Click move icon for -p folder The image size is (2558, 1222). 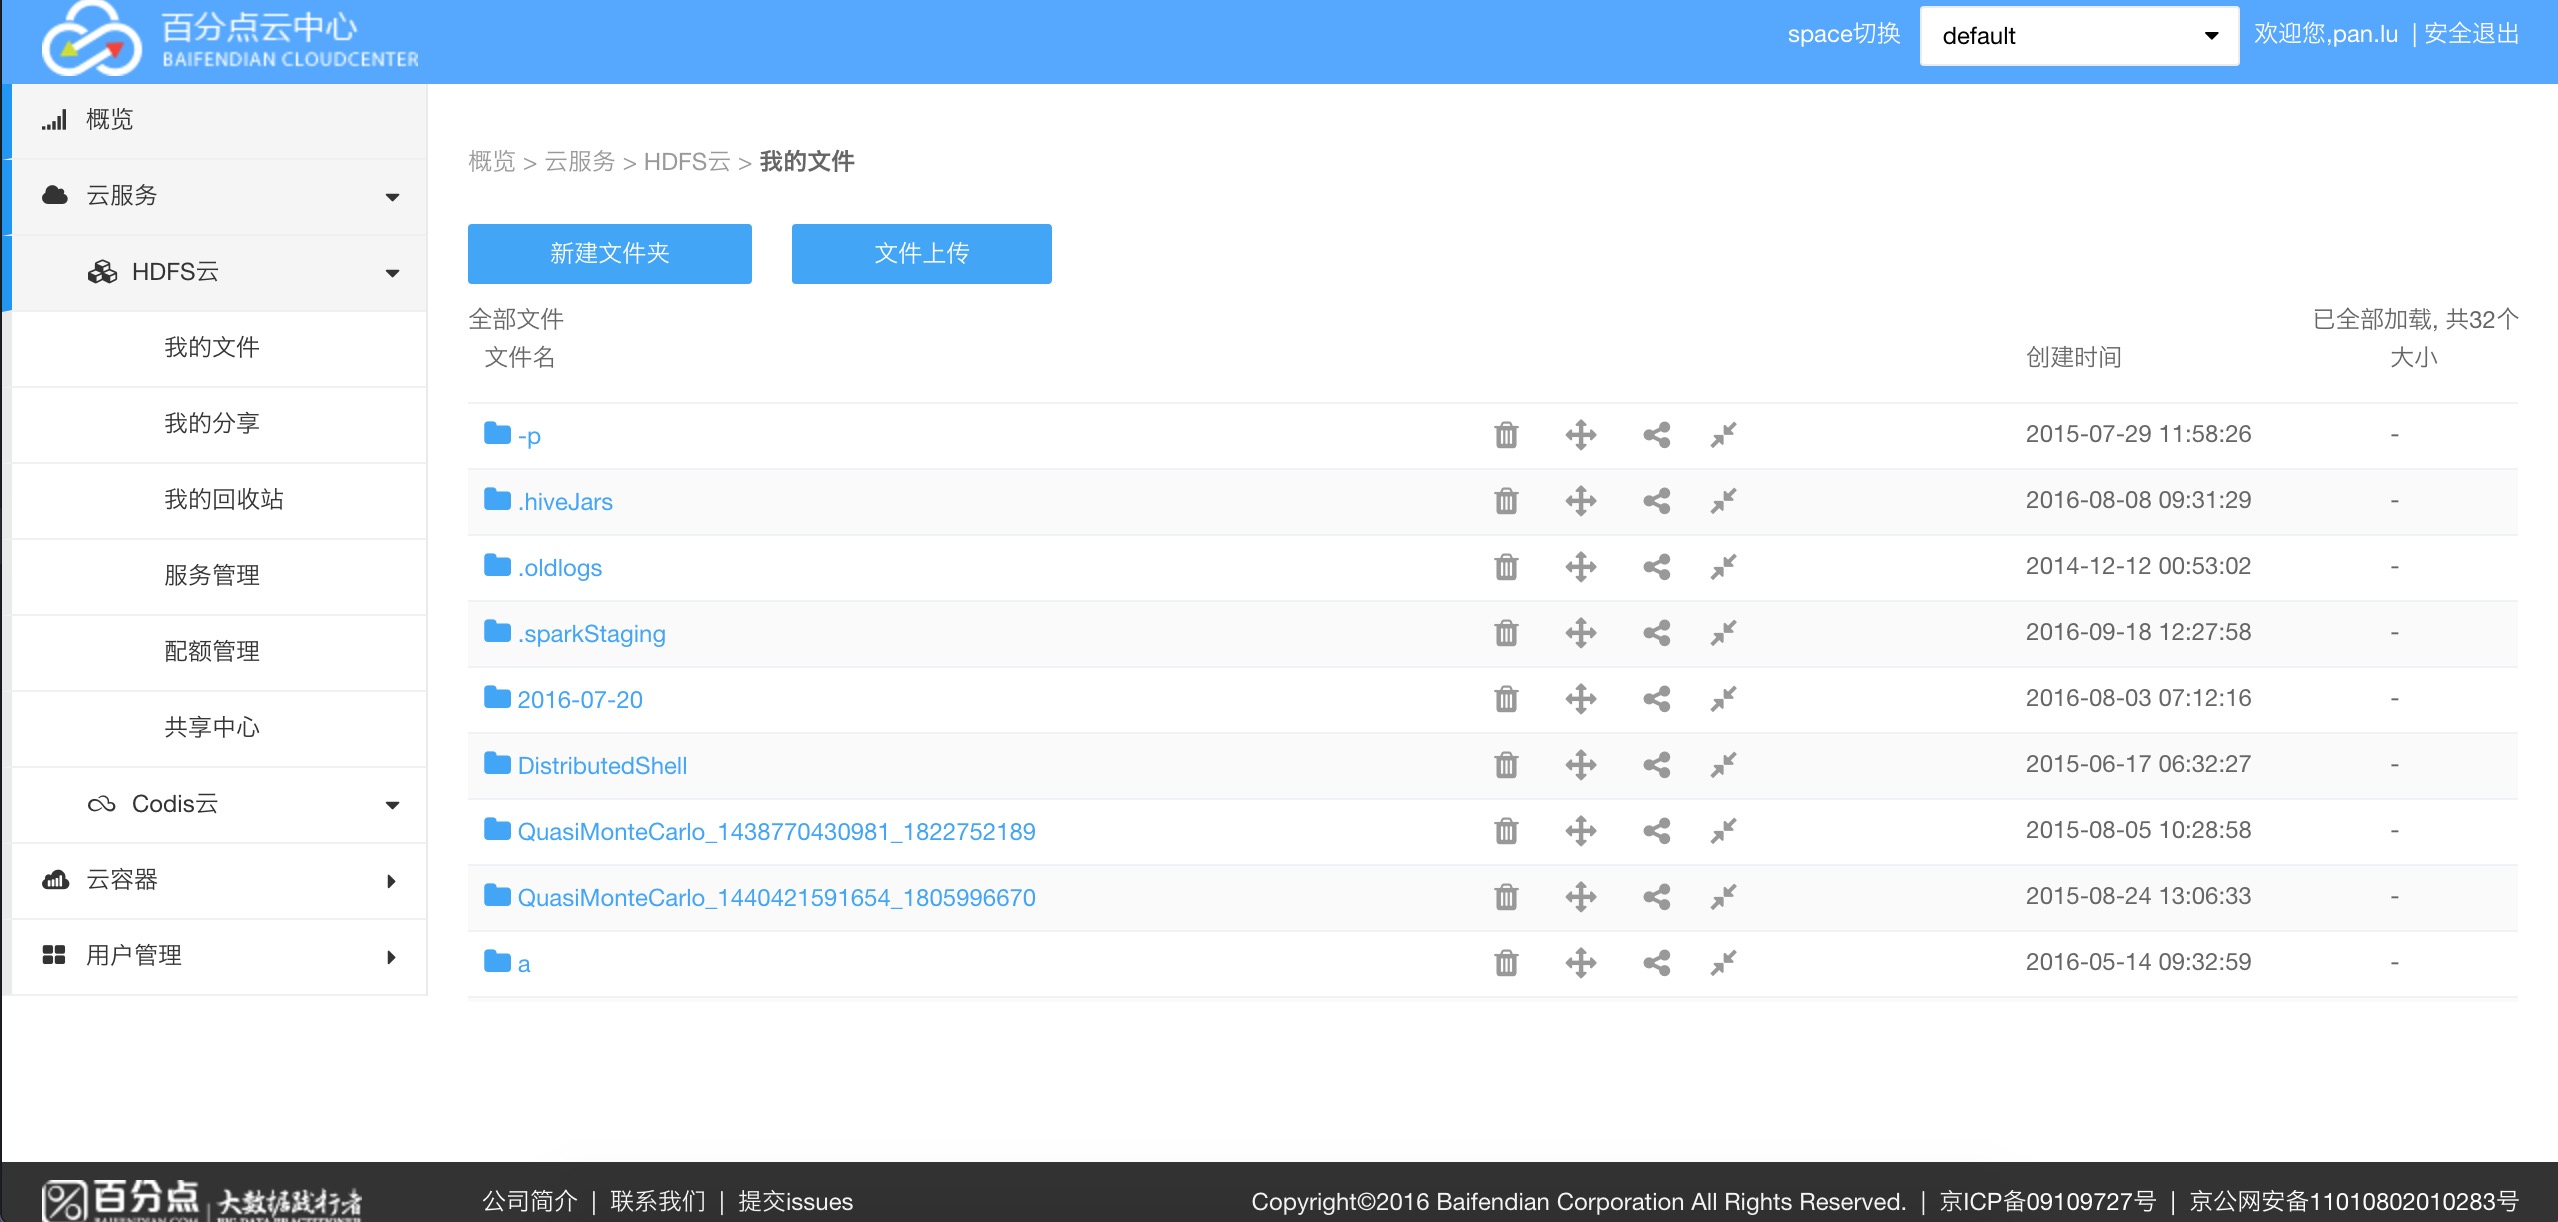pyautogui.click(x=1580, y=434)
